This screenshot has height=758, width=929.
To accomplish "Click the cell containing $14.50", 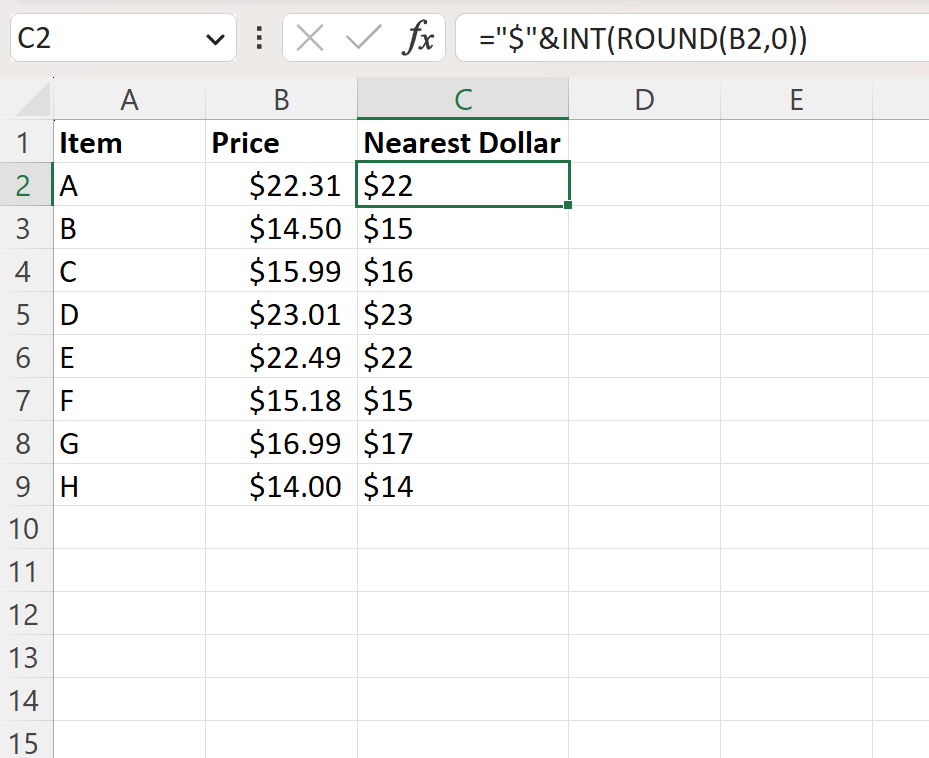I will [x=281, y=228].
